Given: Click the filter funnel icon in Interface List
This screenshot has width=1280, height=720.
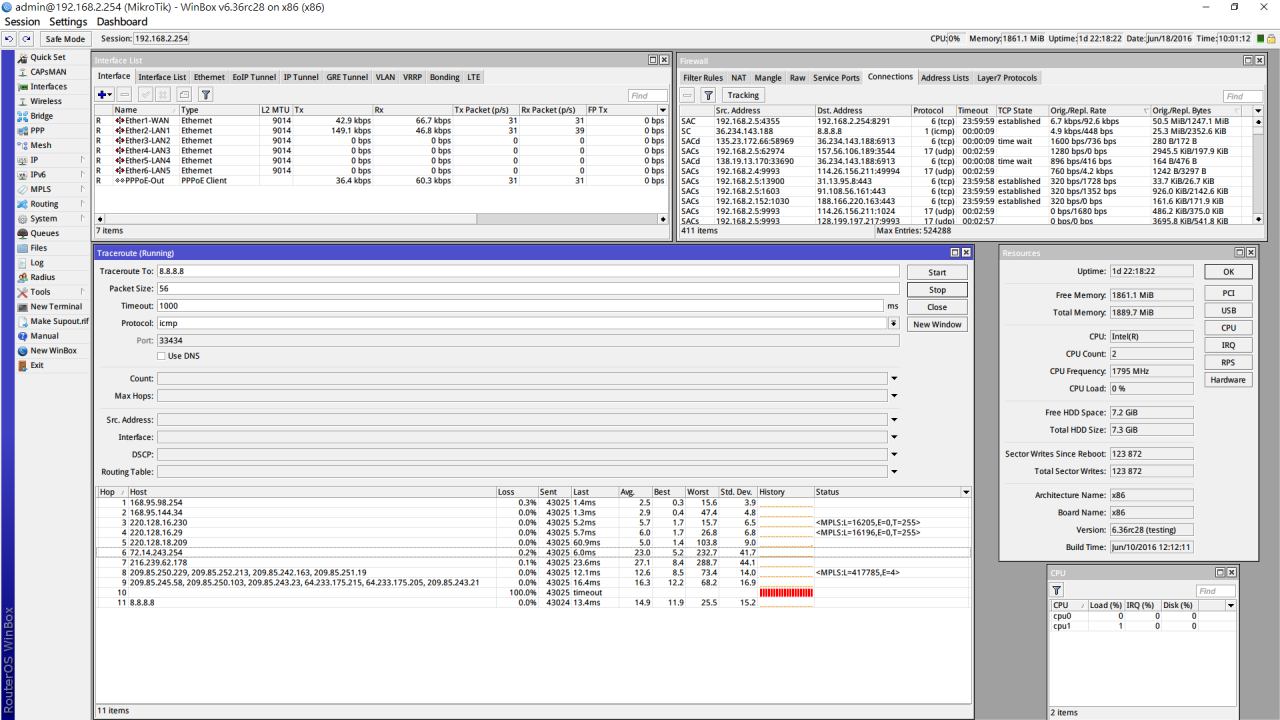Looking at the screenshot, I should coord(203,95).
